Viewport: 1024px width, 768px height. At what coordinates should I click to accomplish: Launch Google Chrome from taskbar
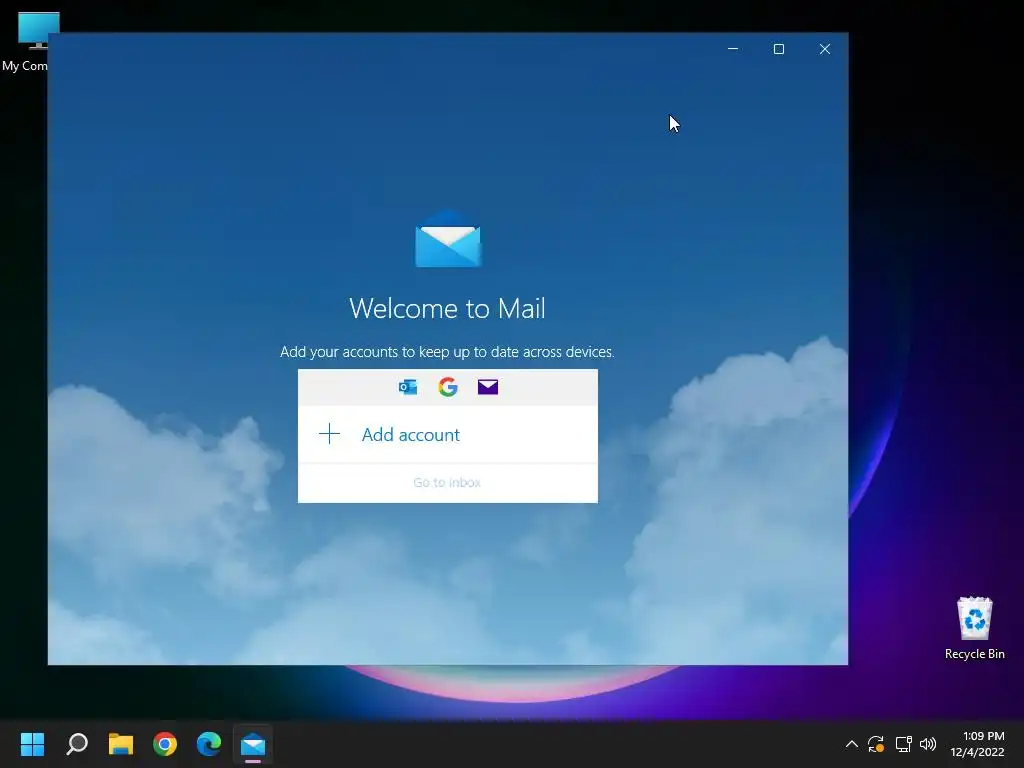pos(165,744)
